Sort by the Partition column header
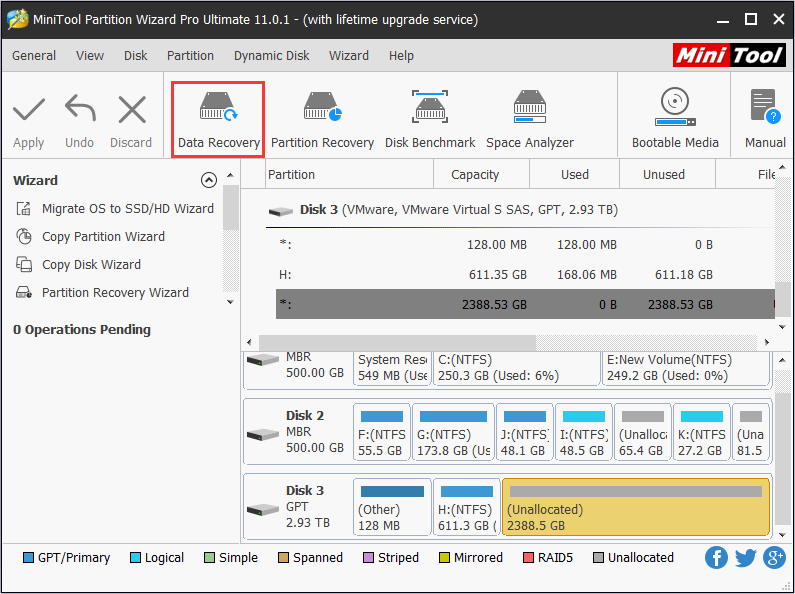This screenshot has height=594, width=795. click(350, 174)
